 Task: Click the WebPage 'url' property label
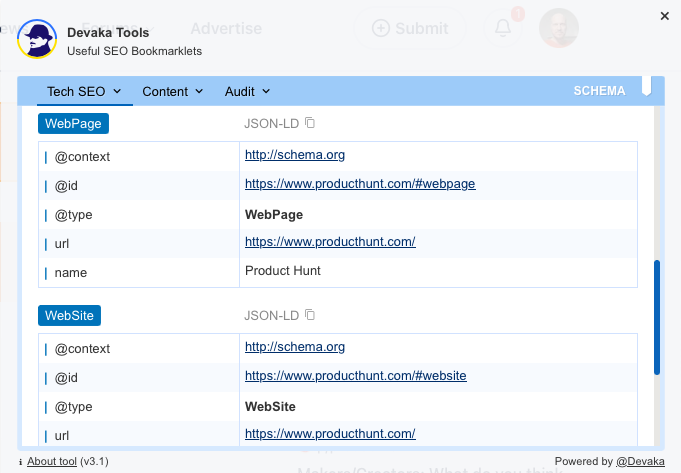(x=62, y=244)
